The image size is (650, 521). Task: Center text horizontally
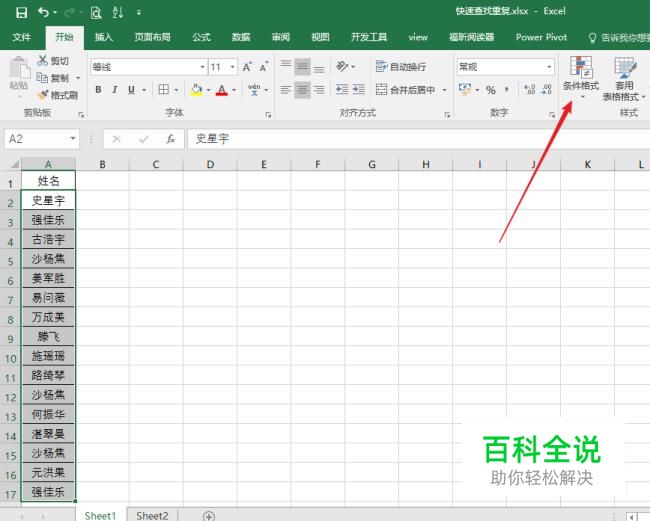pos(303,90)
